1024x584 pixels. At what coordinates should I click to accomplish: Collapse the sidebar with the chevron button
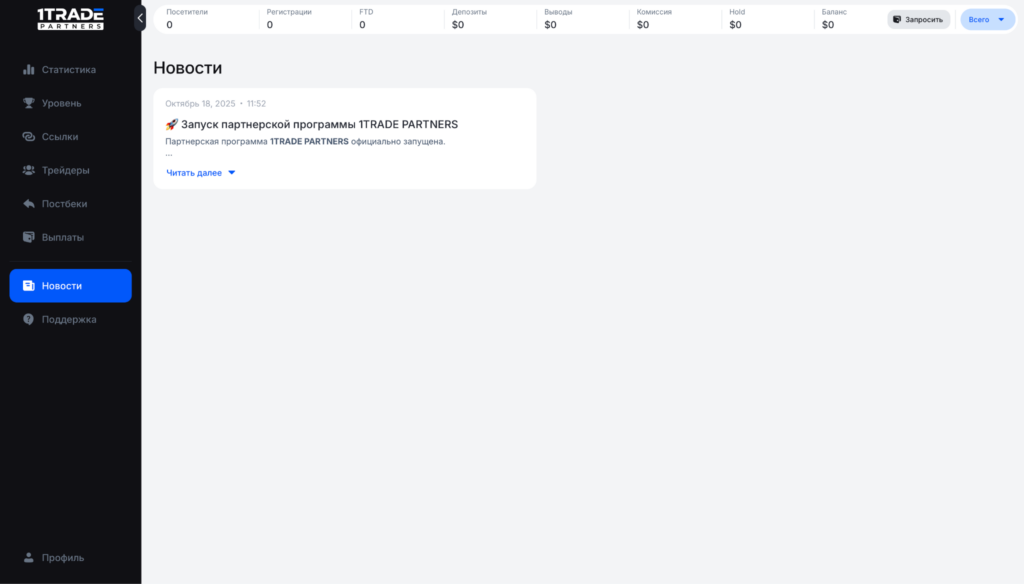(x=140, y=18)
